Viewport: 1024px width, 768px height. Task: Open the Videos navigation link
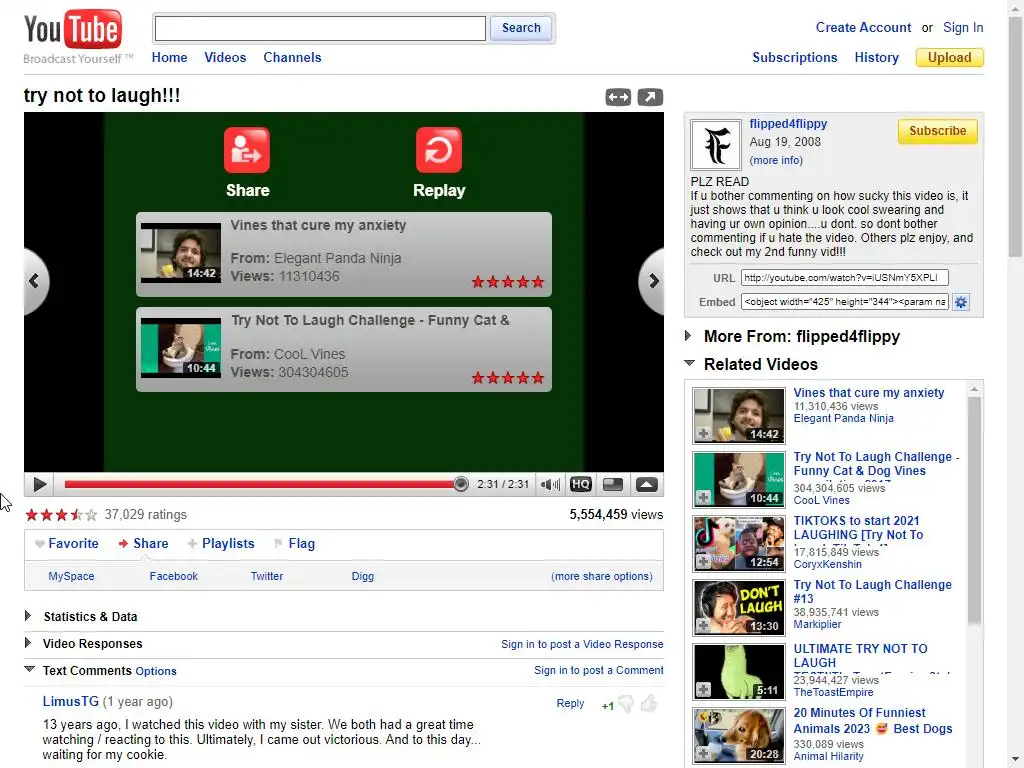point(225,57)
